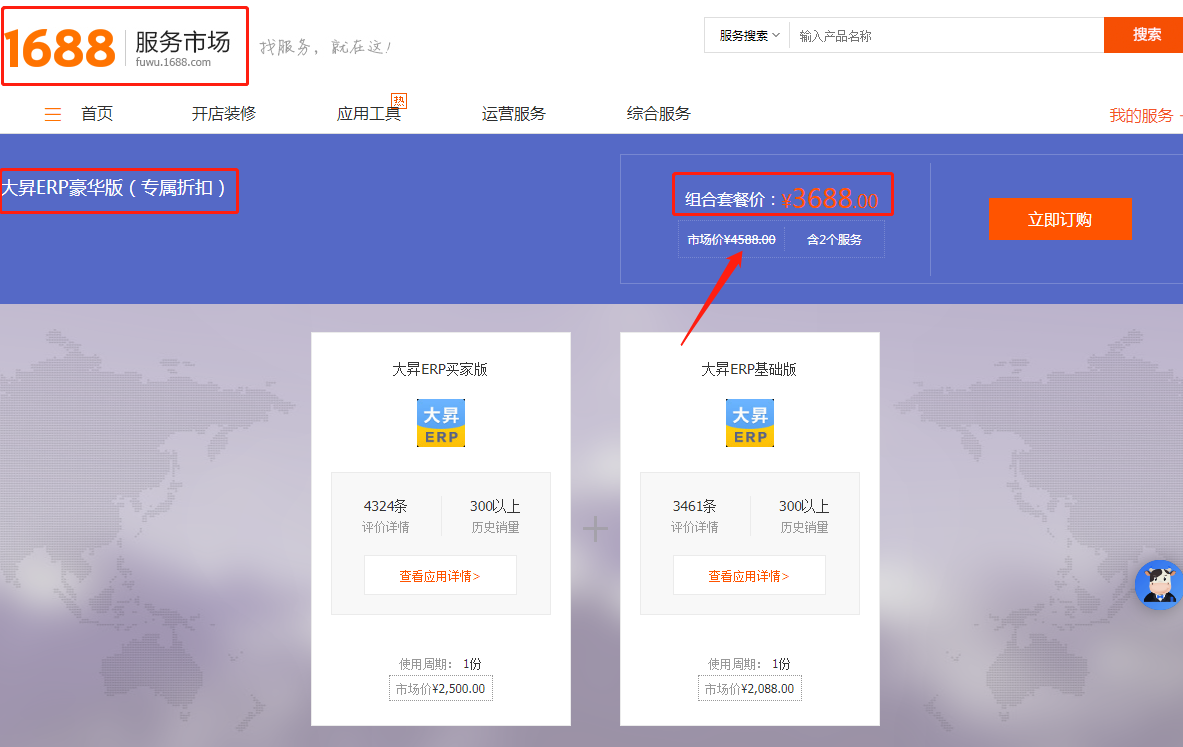Click the 3461条 review count

click(695, 506)
